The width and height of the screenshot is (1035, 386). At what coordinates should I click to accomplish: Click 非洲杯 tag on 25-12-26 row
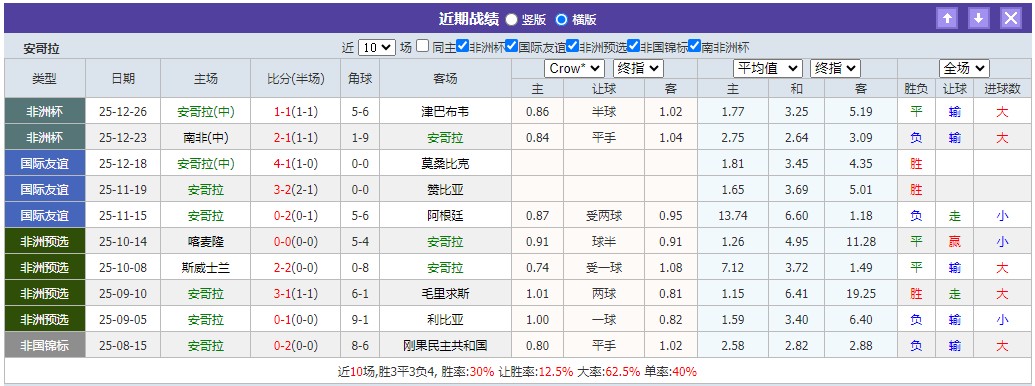tap(45, 112)
